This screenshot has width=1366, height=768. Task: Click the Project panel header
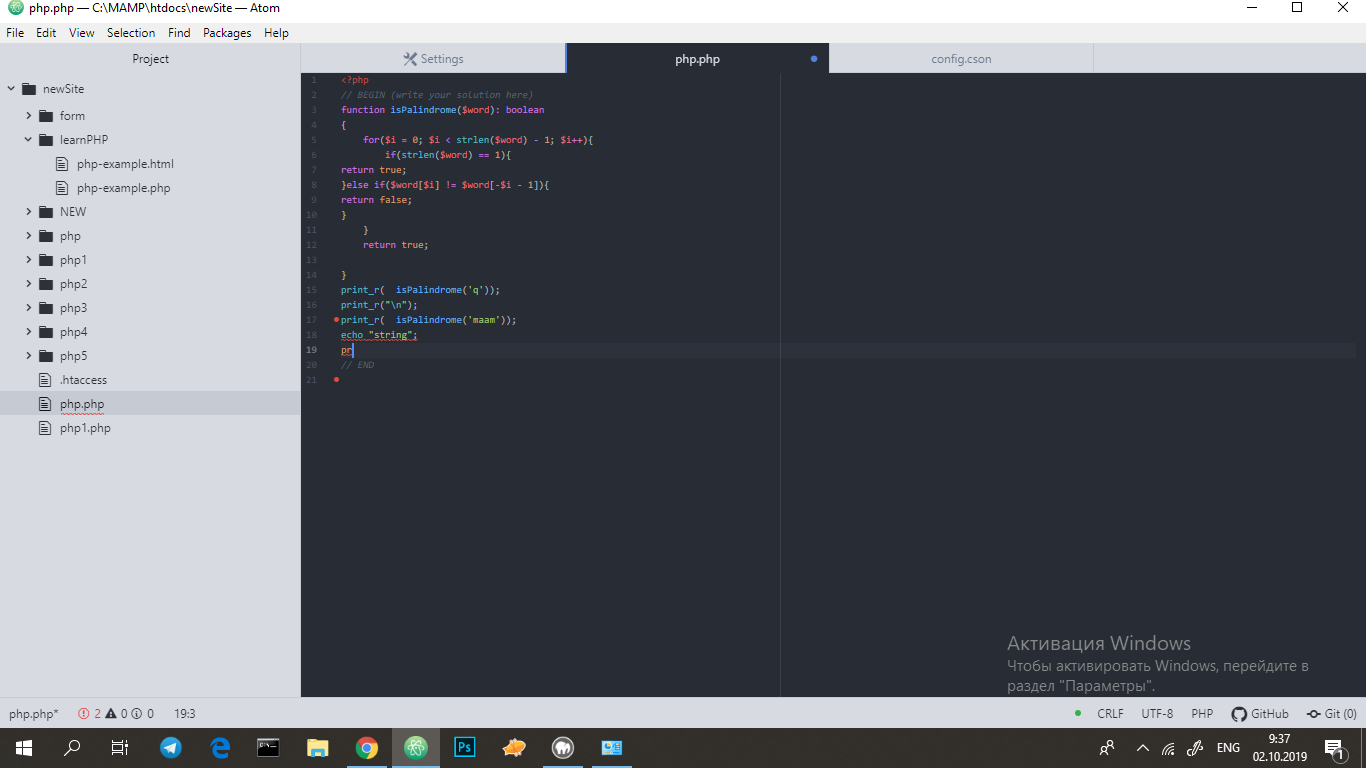coord(150,59)
